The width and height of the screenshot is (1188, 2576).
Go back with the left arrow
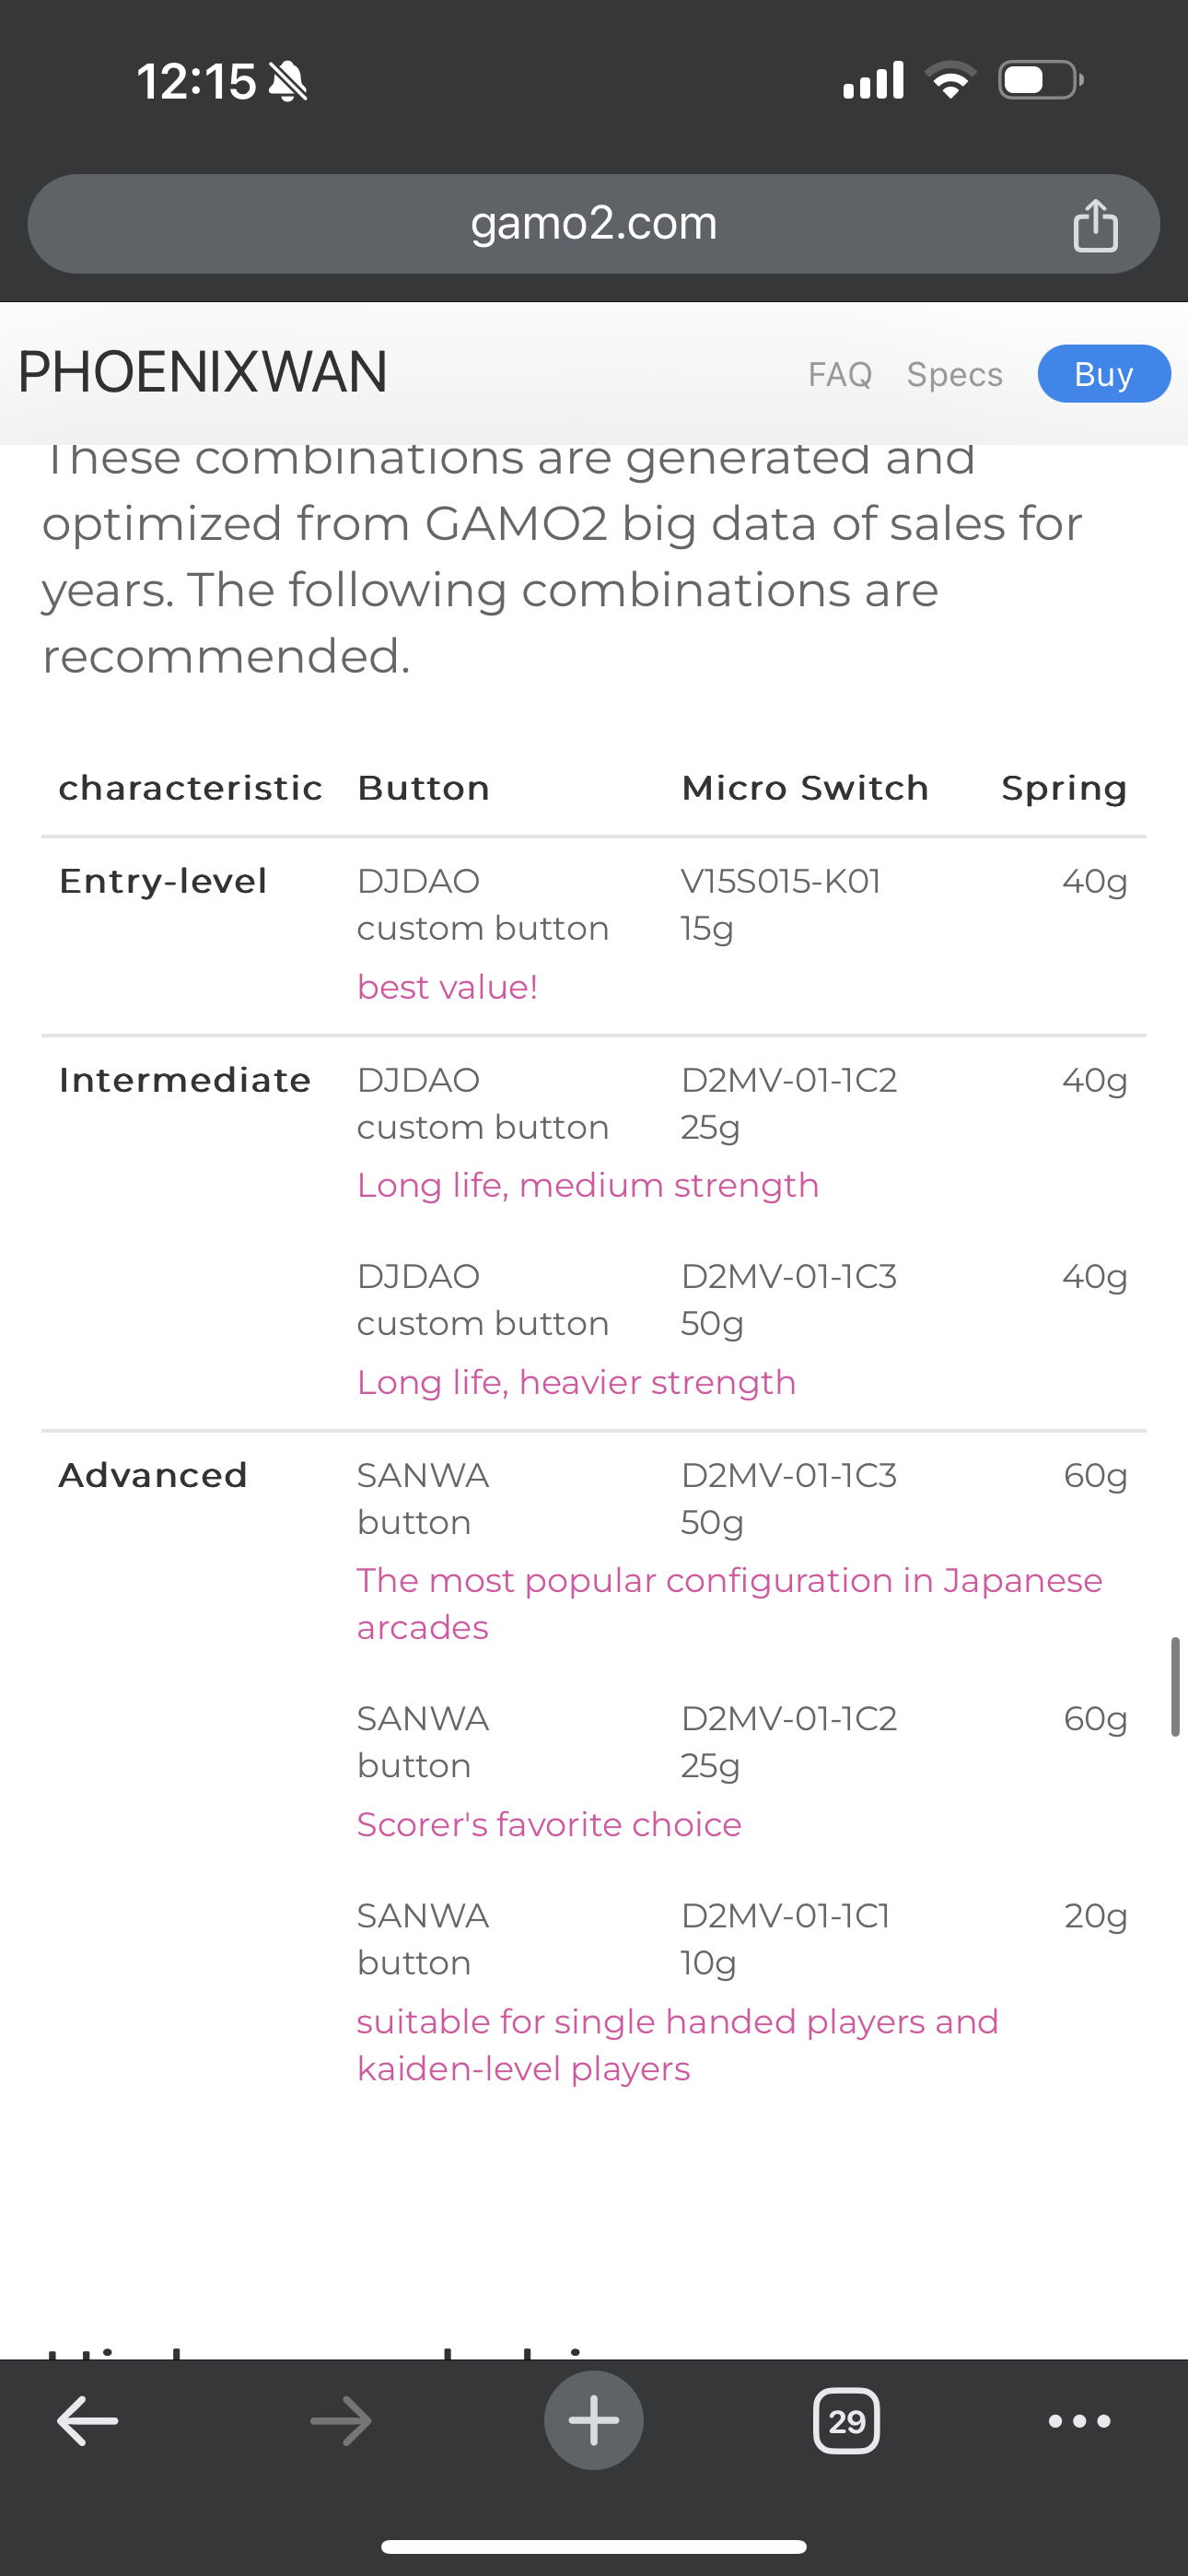click(88, 2421)
